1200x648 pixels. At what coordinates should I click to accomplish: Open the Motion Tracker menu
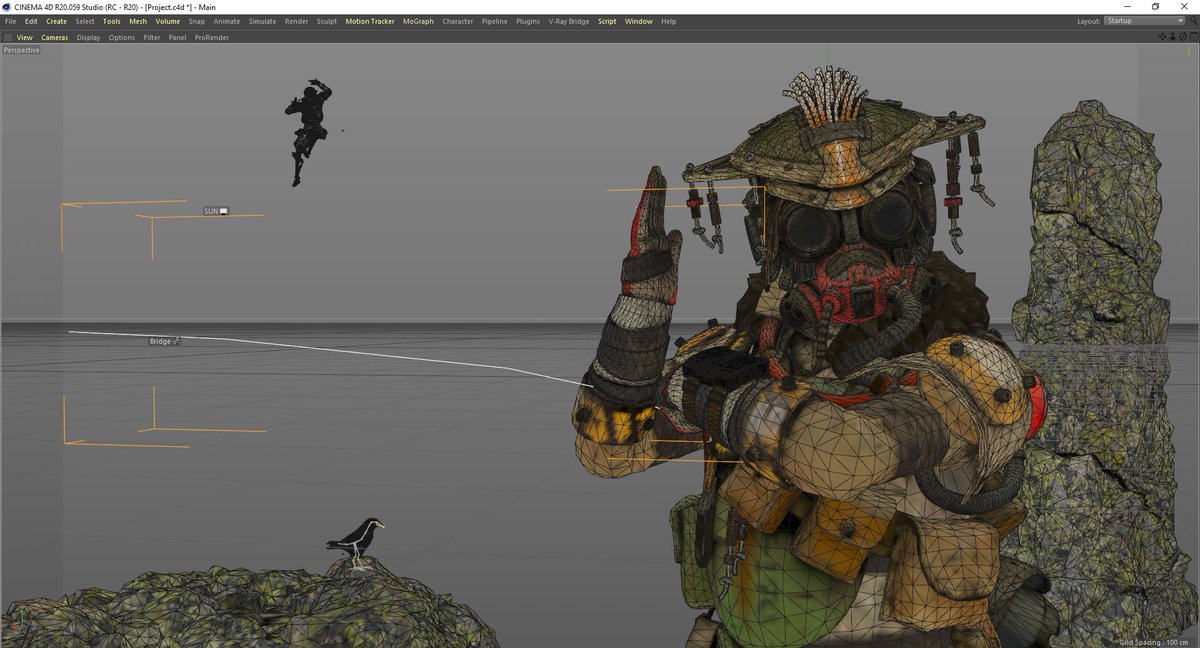[370, 21]
